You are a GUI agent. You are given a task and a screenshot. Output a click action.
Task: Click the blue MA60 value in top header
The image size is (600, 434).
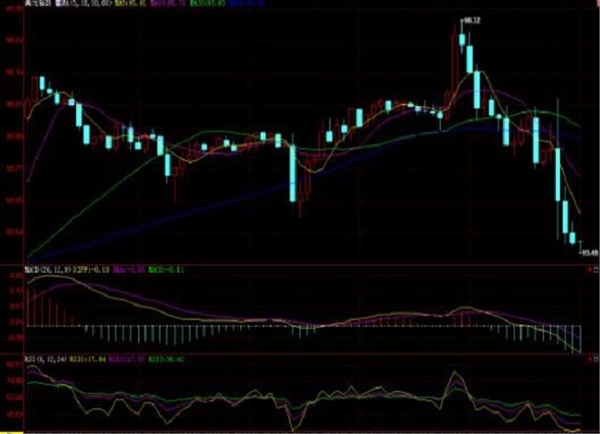[246, 3]
